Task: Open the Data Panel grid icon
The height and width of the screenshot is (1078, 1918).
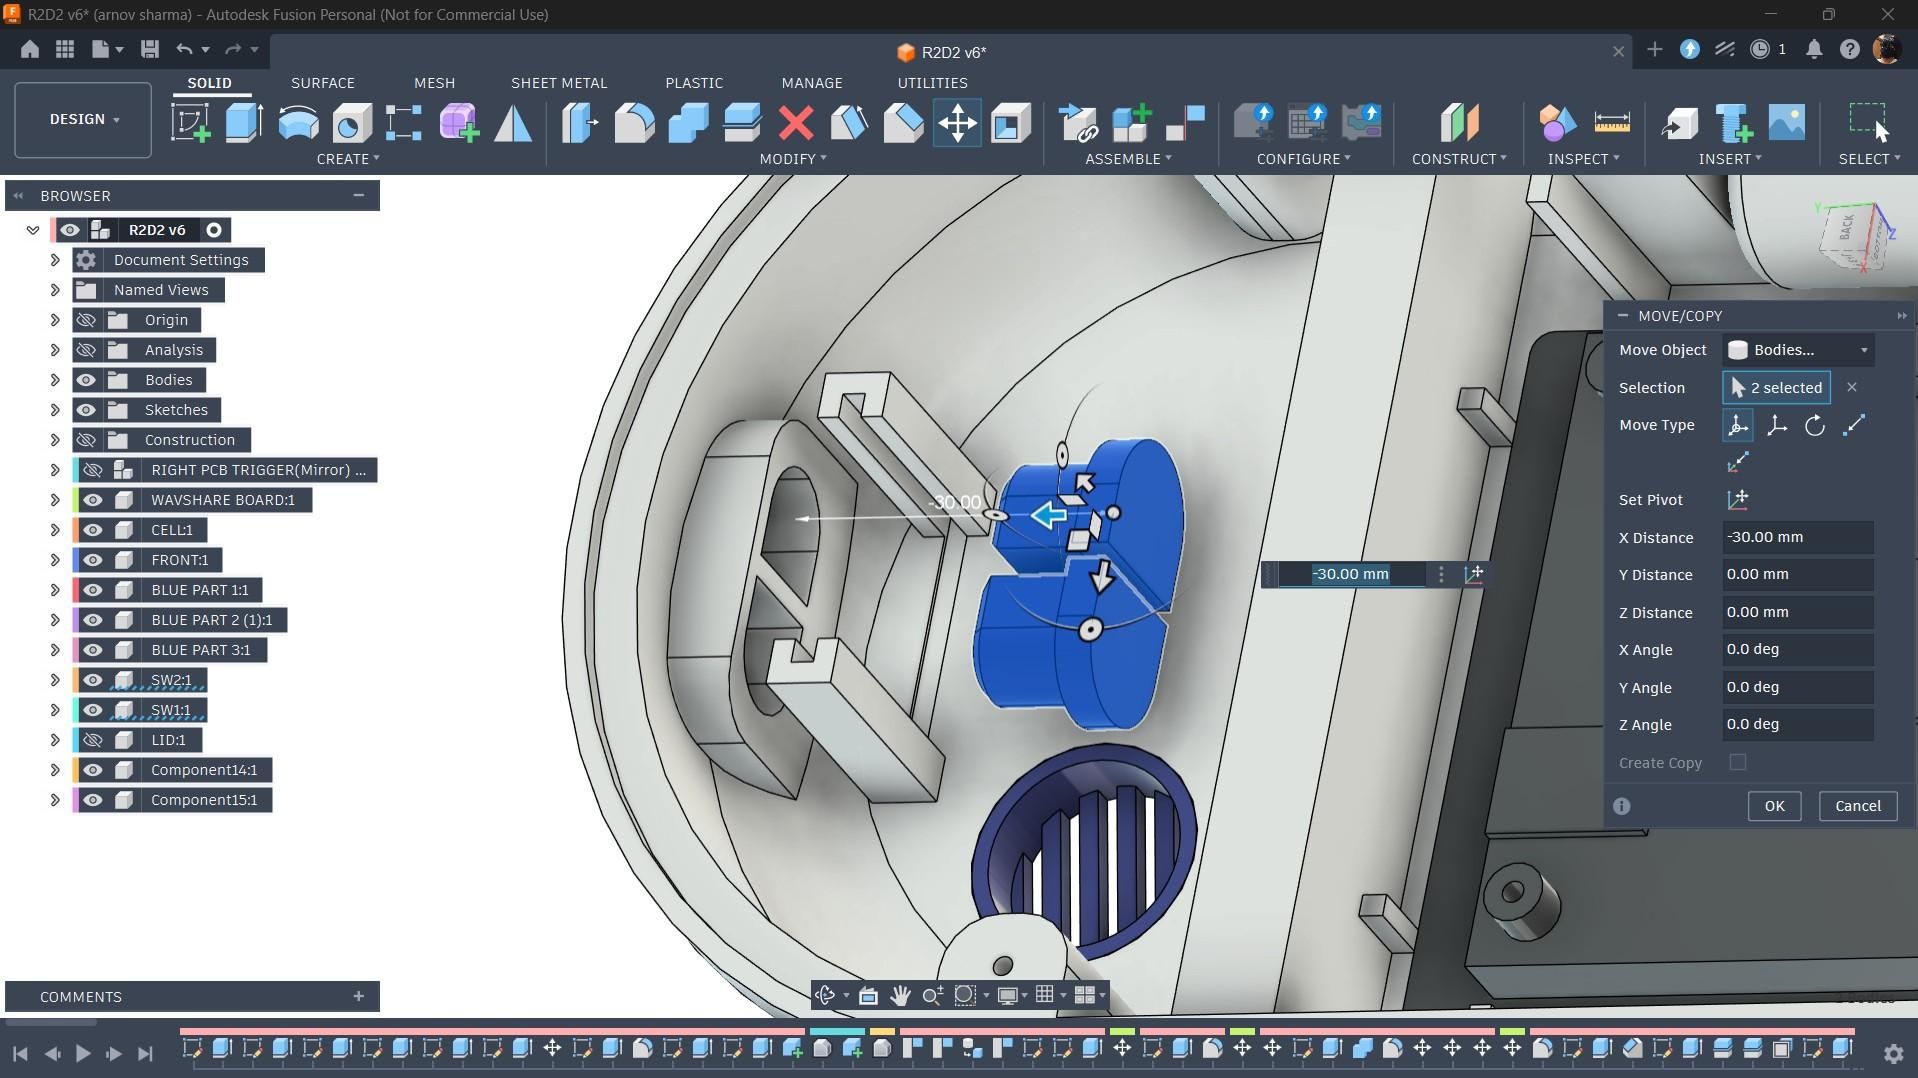Action: coord(65,49)
